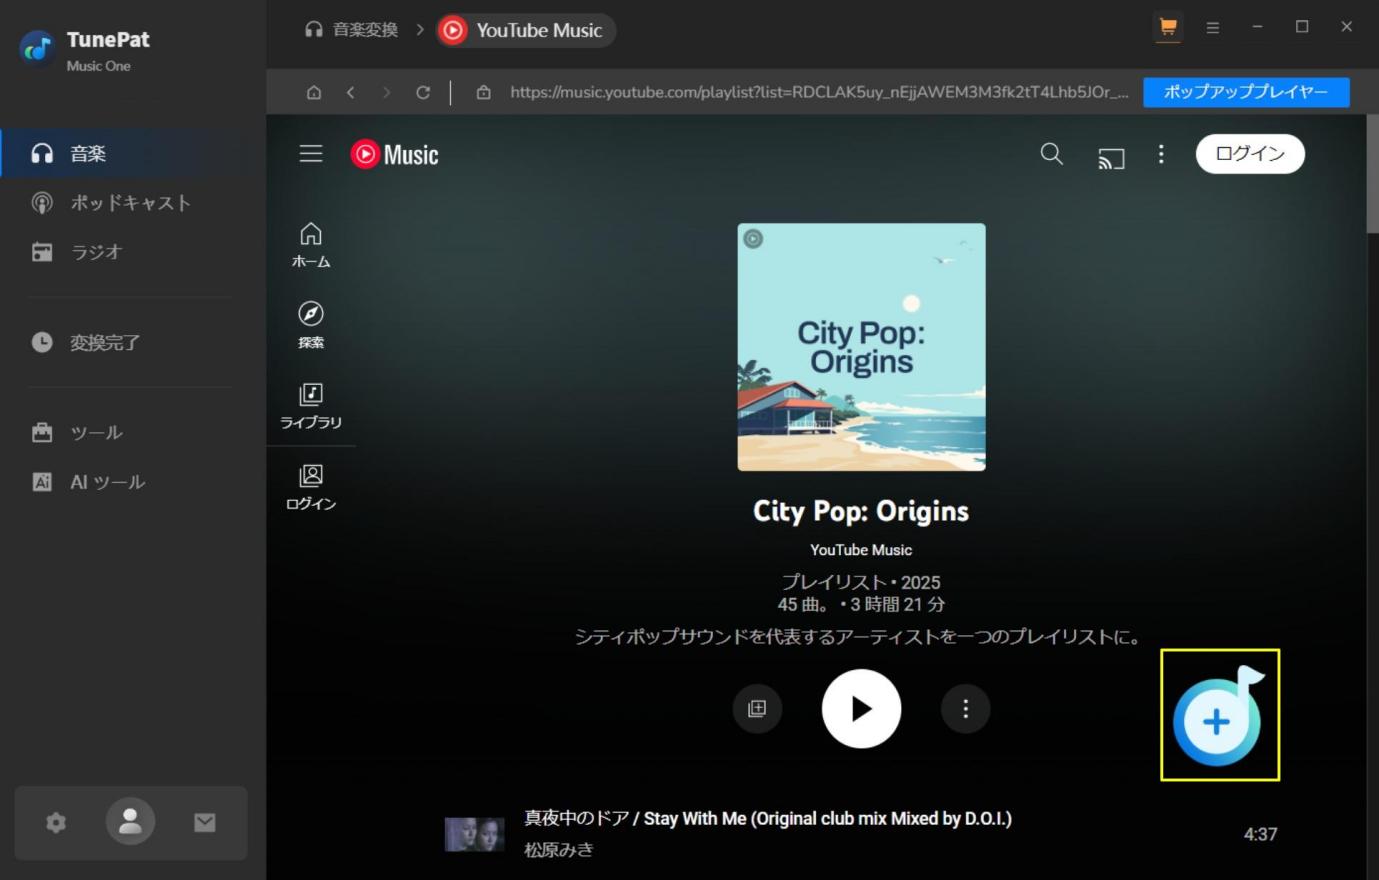Screen dimensions: 1379x880
Task: Click the 45 曲 3 時間 21 分 info line
Action: 861,604
